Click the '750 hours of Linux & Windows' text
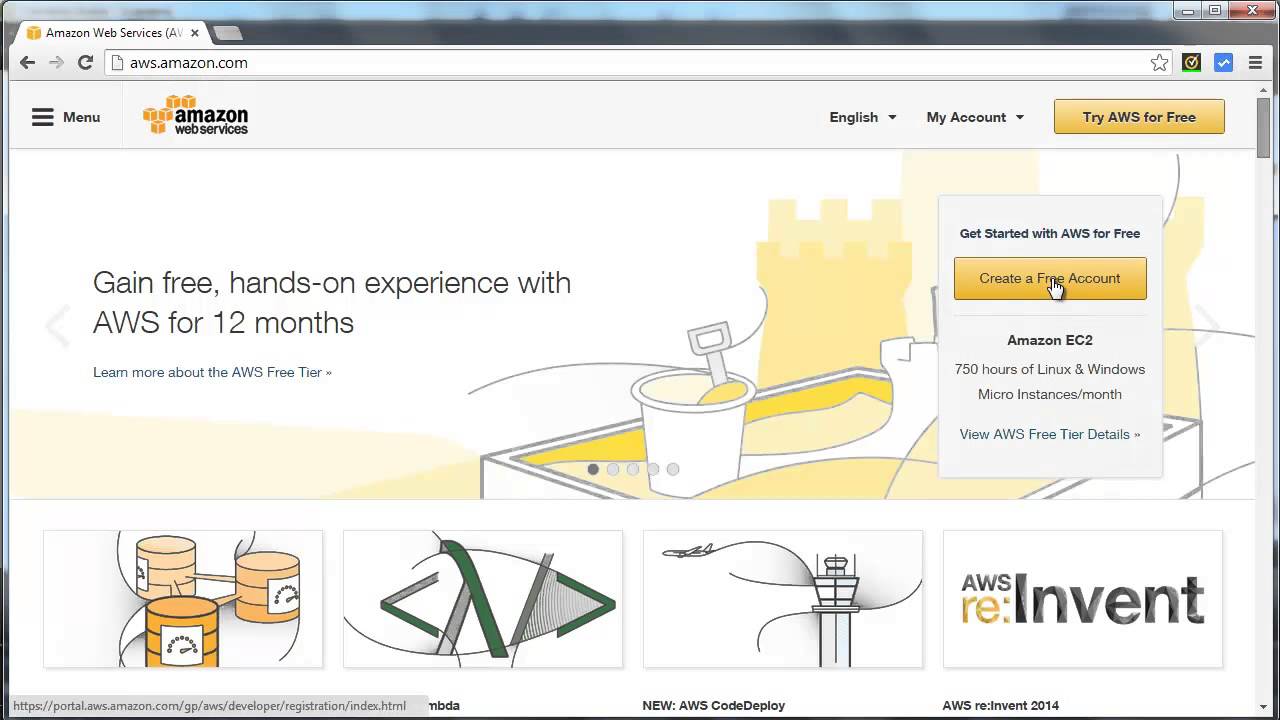Screen dimensions: 1280x720 click(1050, 369)
